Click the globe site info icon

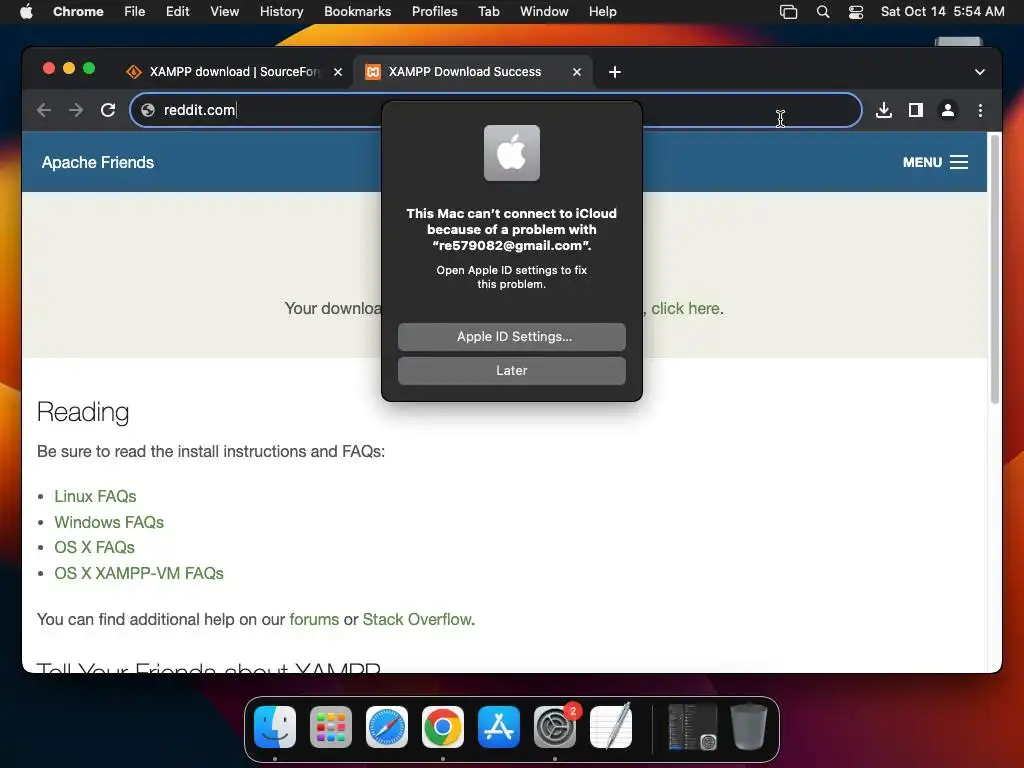148,110
